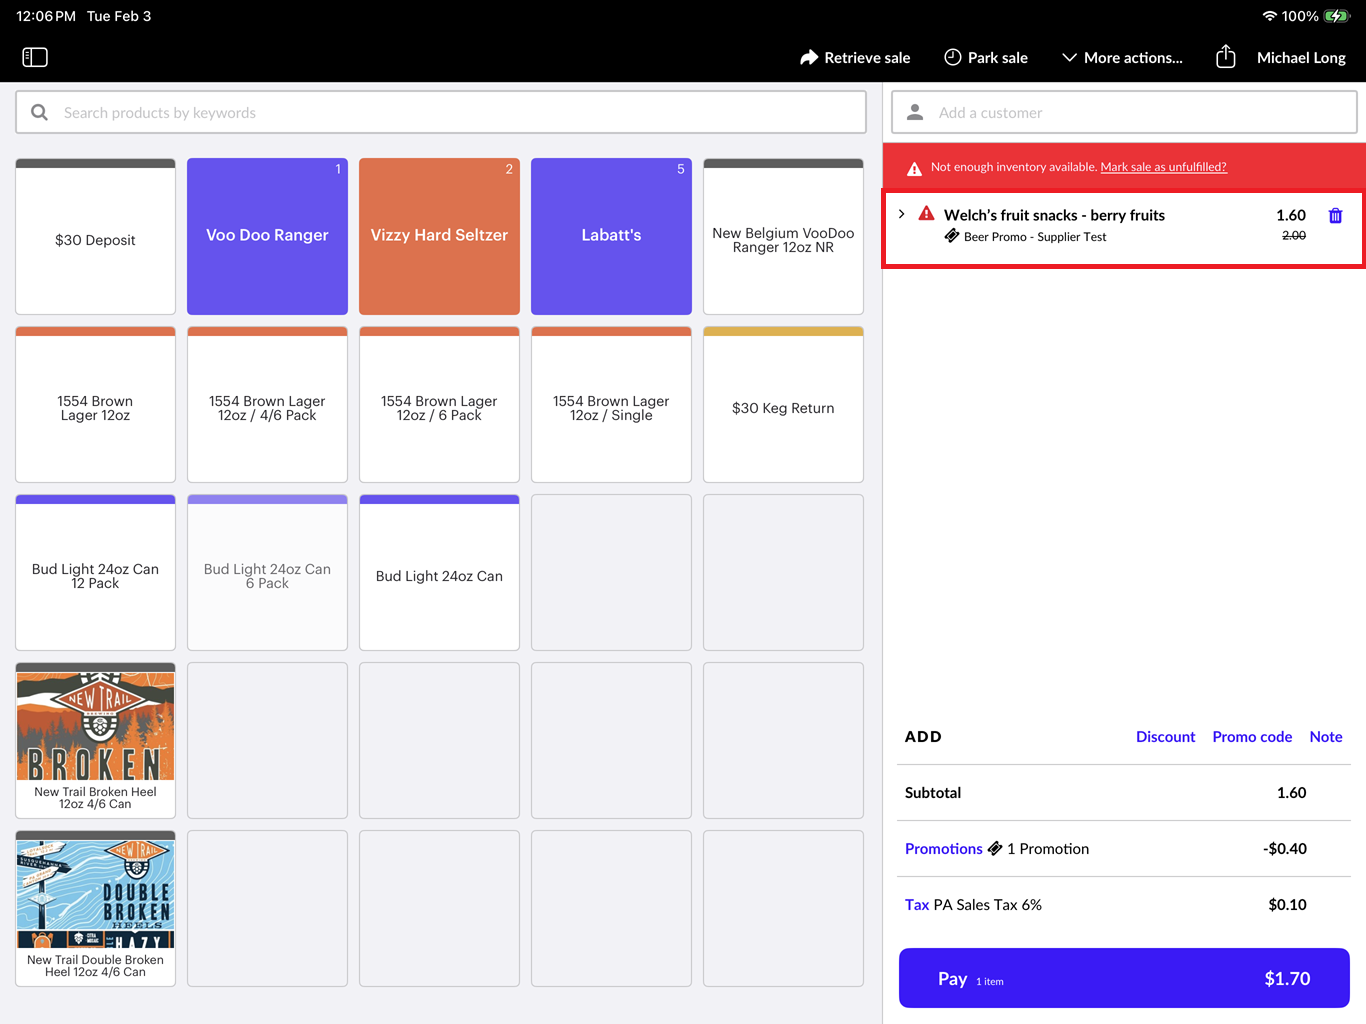
Task: Tap the Pay button
Action: pos(1124,978)
